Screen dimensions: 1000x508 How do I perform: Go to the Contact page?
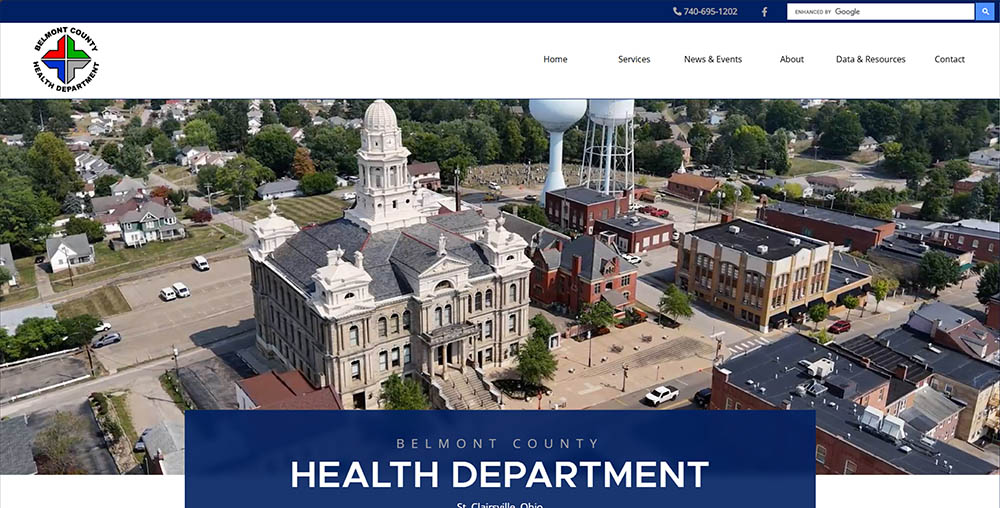pyautogui.click(x=949, y=59)
